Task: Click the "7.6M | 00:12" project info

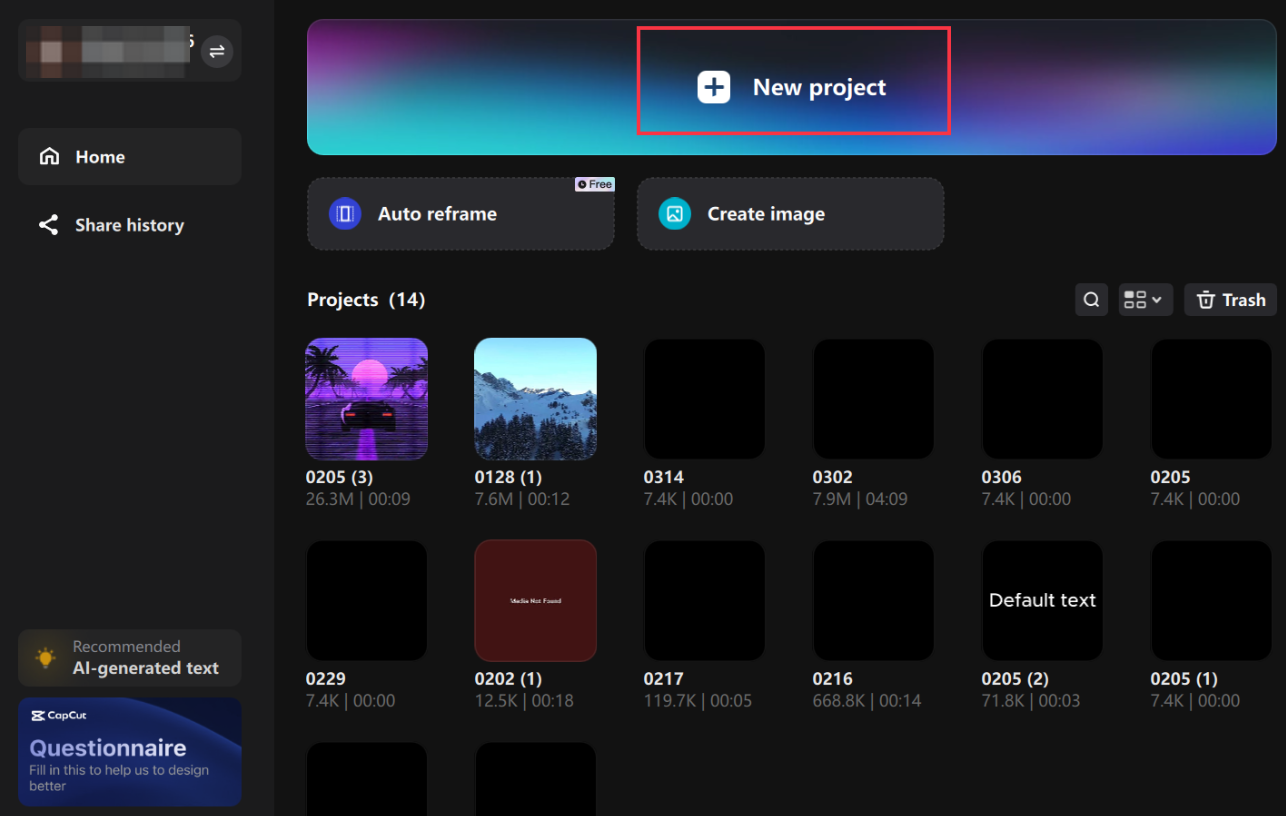Action: [x=522, y=499]
